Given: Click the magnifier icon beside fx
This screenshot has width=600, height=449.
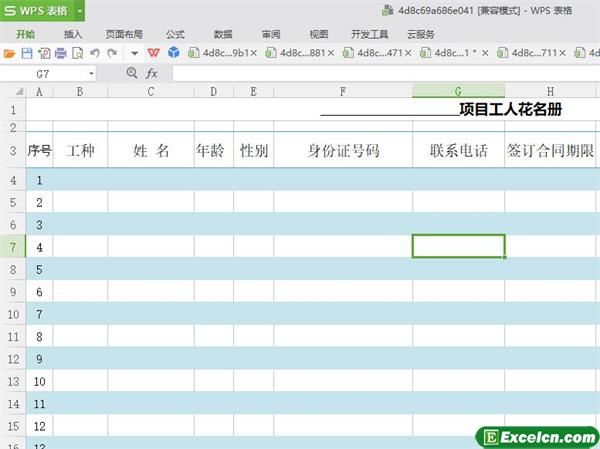Looking at the screenshot, I should [132, 73].
